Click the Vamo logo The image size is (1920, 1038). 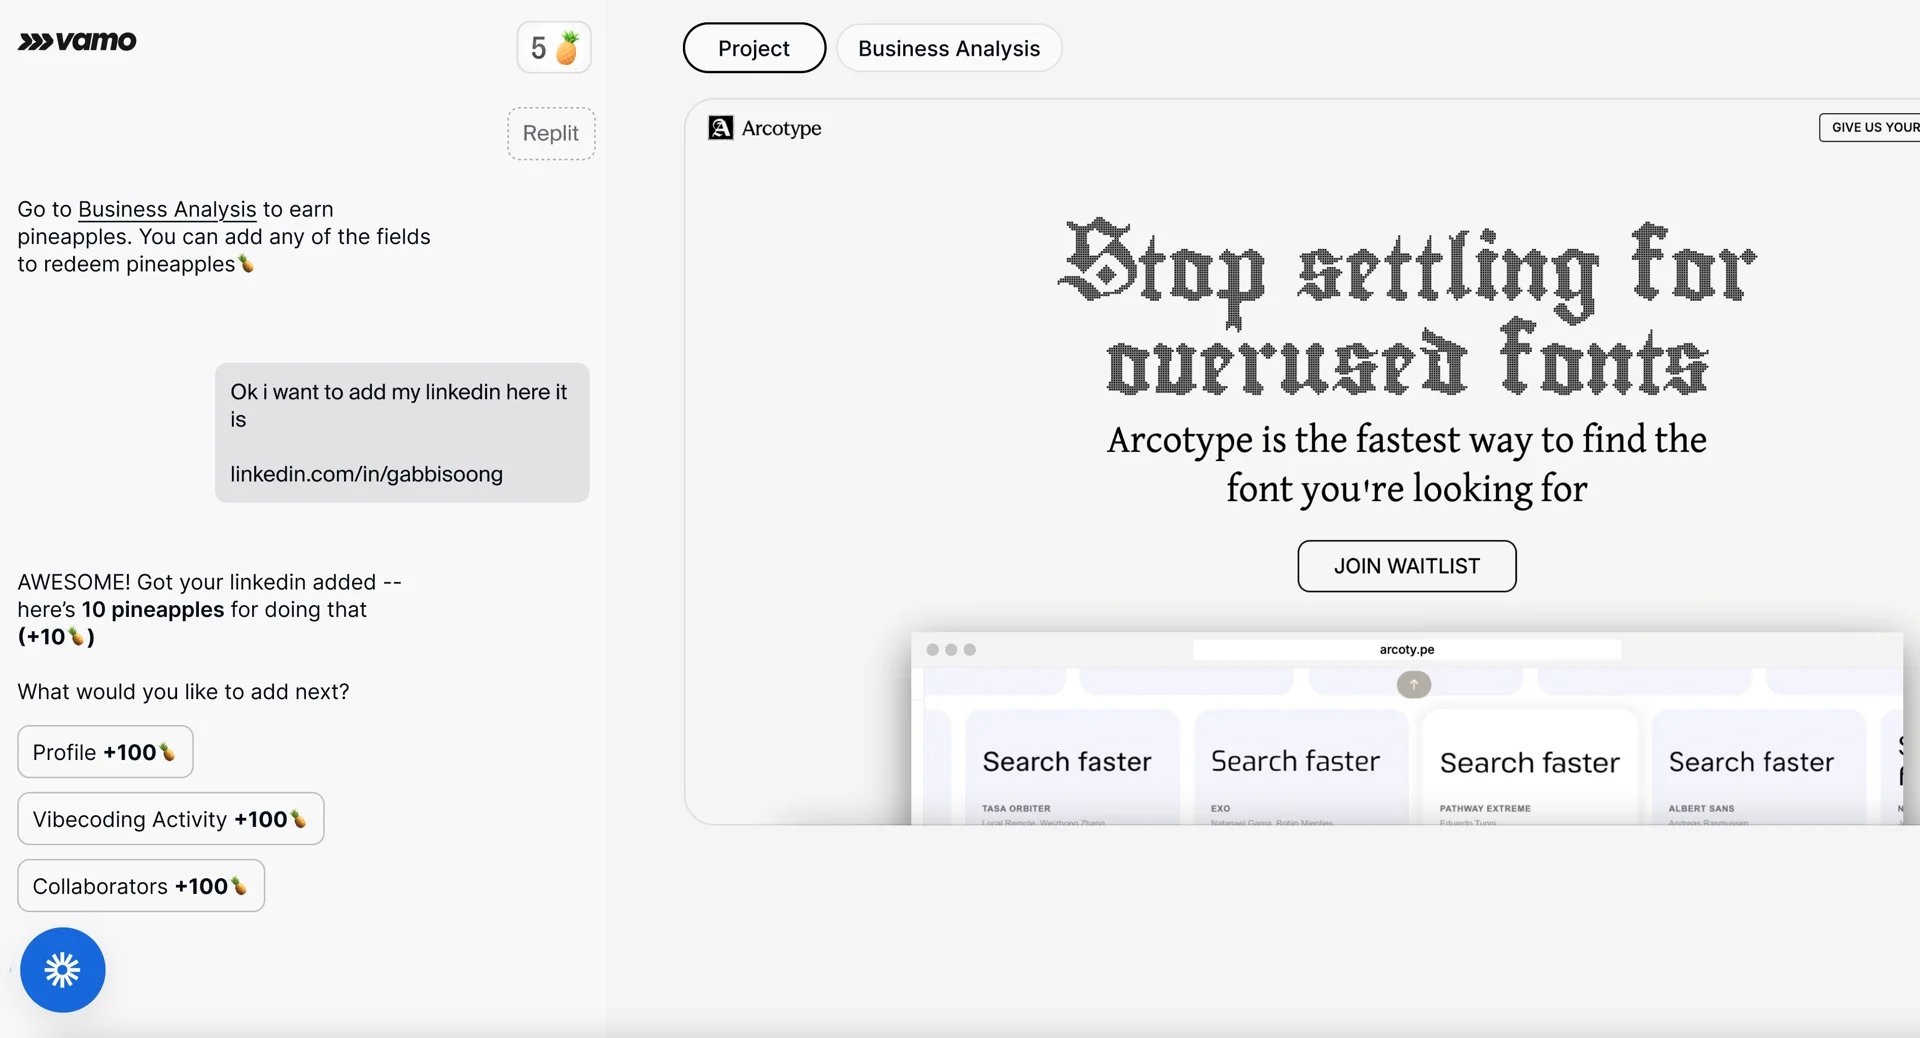click(77, 42)
